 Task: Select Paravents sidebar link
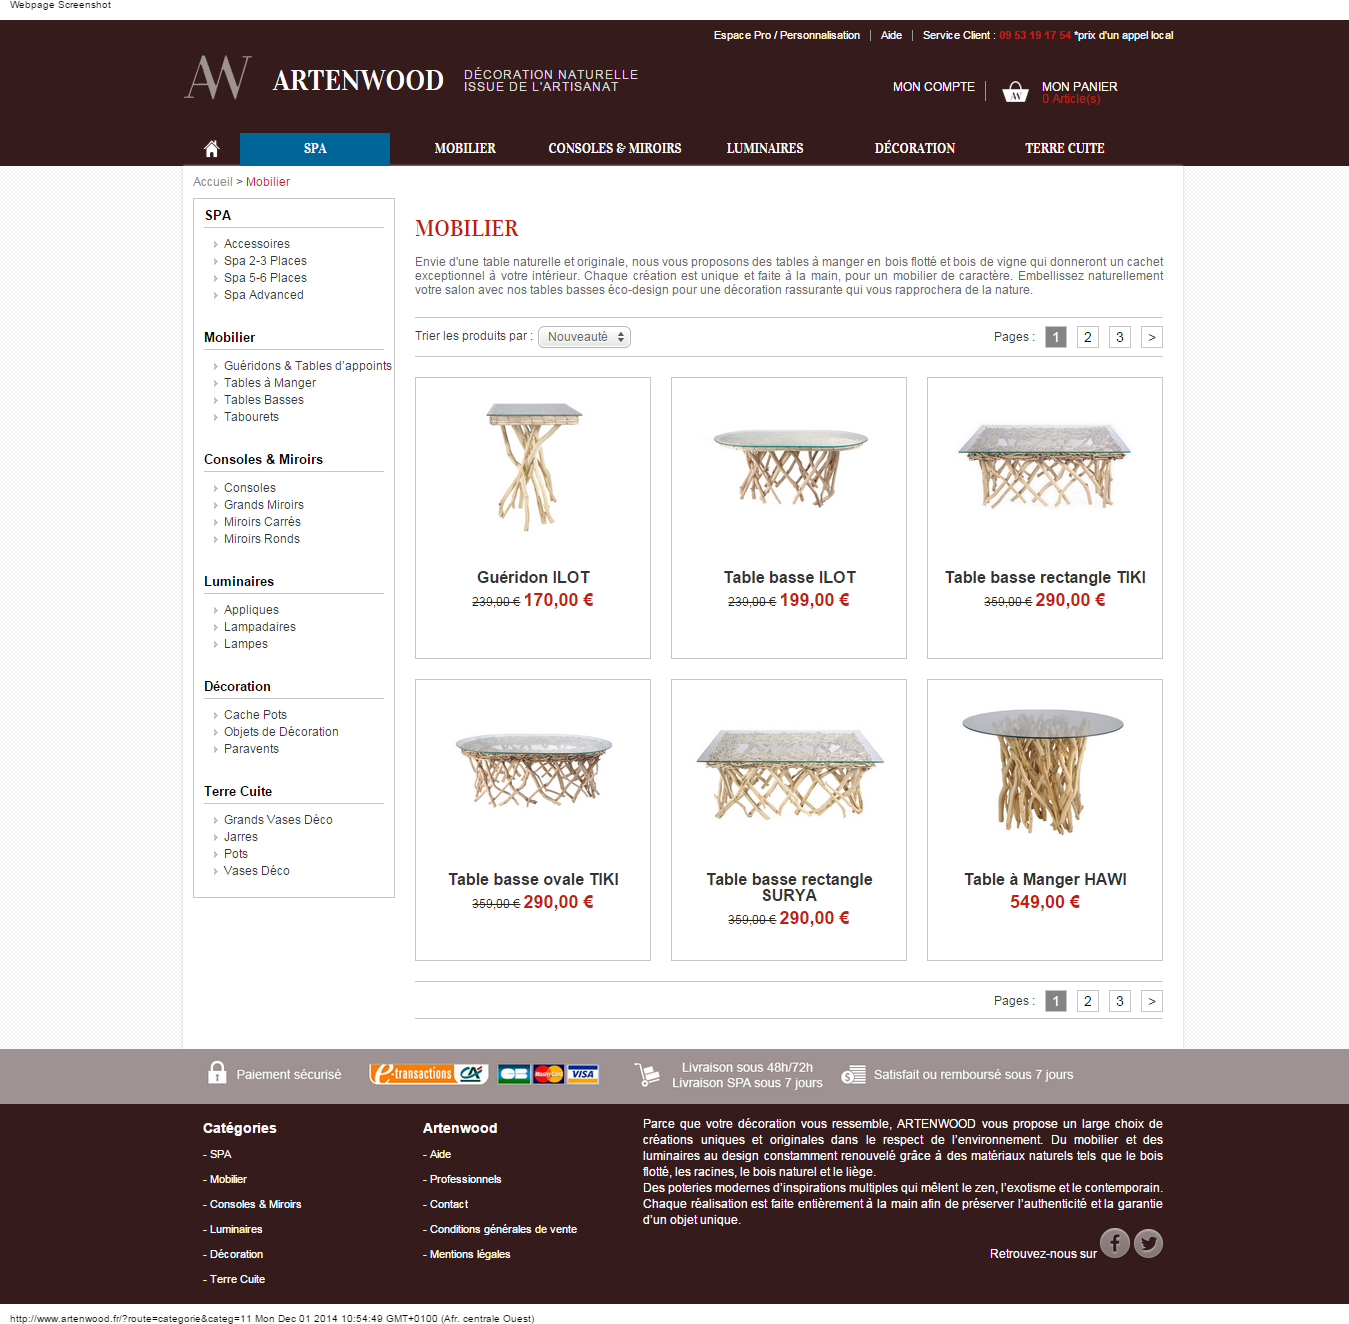point(251,749)
